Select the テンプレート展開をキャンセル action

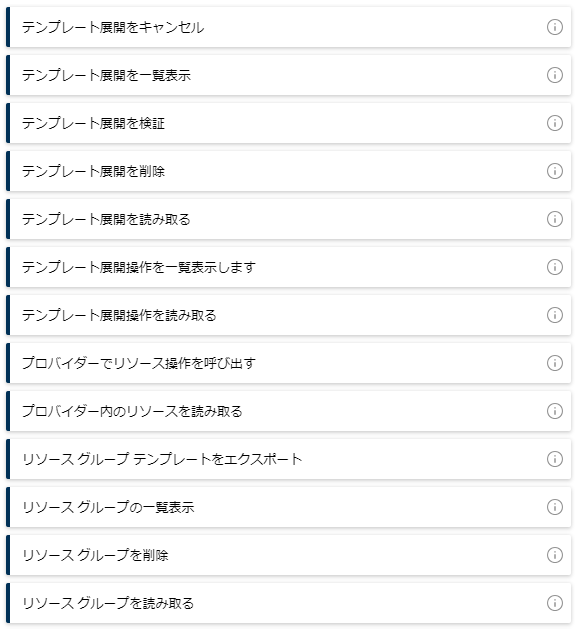click(288, 27)
